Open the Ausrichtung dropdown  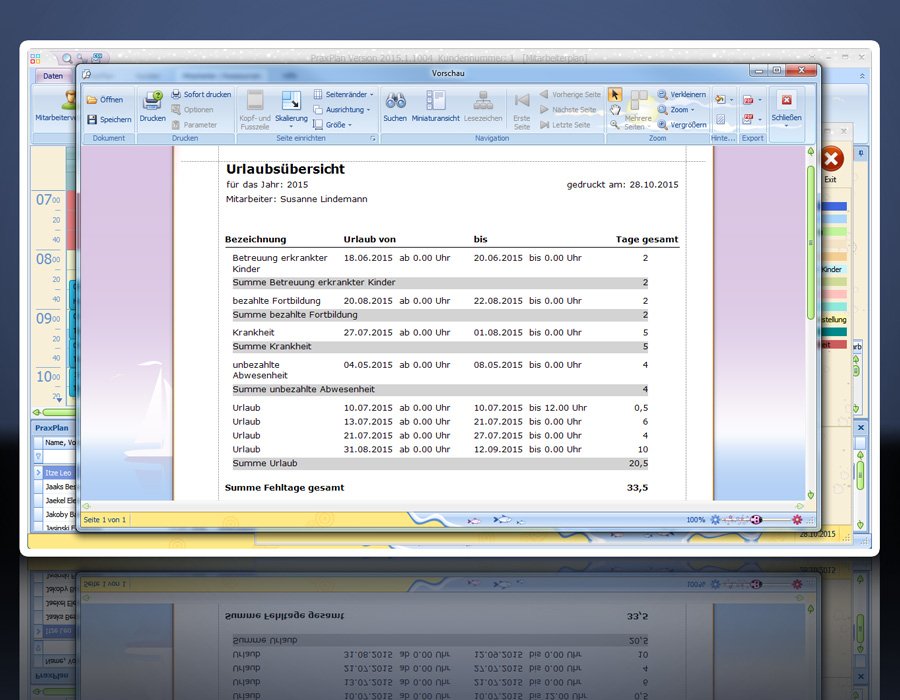click(342, 110)
